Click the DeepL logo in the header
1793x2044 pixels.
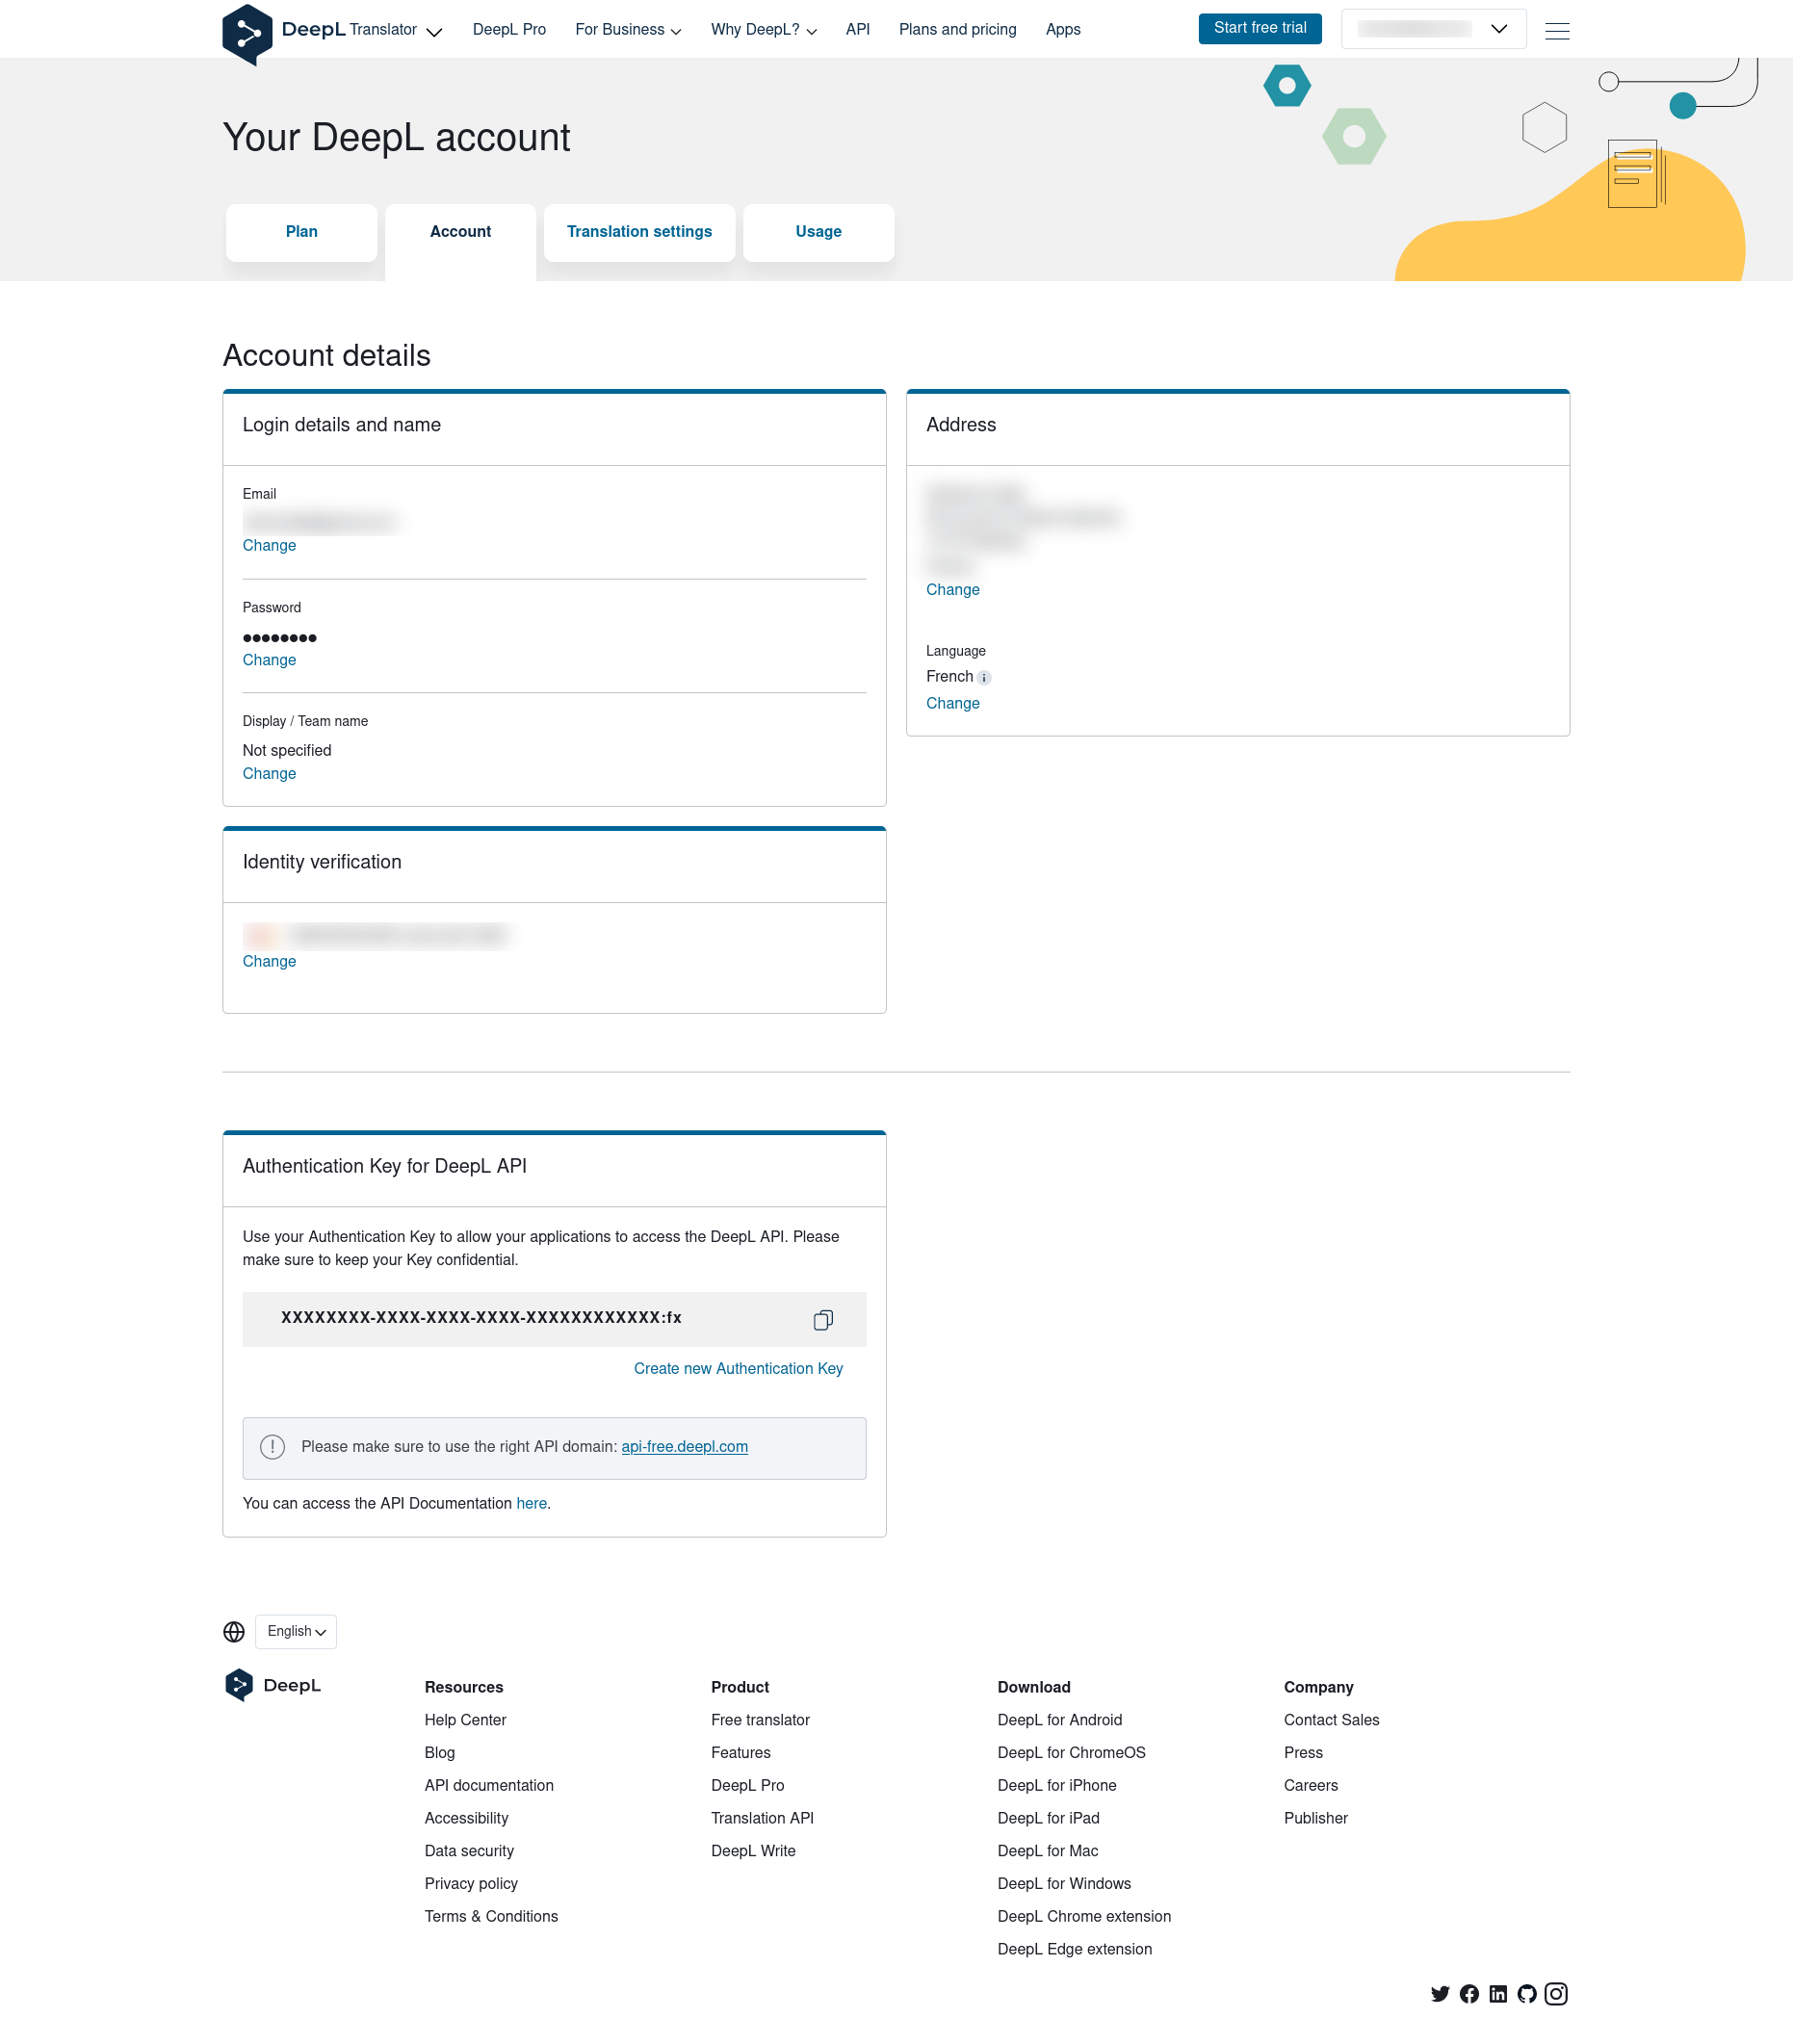[x=247, y=32]
